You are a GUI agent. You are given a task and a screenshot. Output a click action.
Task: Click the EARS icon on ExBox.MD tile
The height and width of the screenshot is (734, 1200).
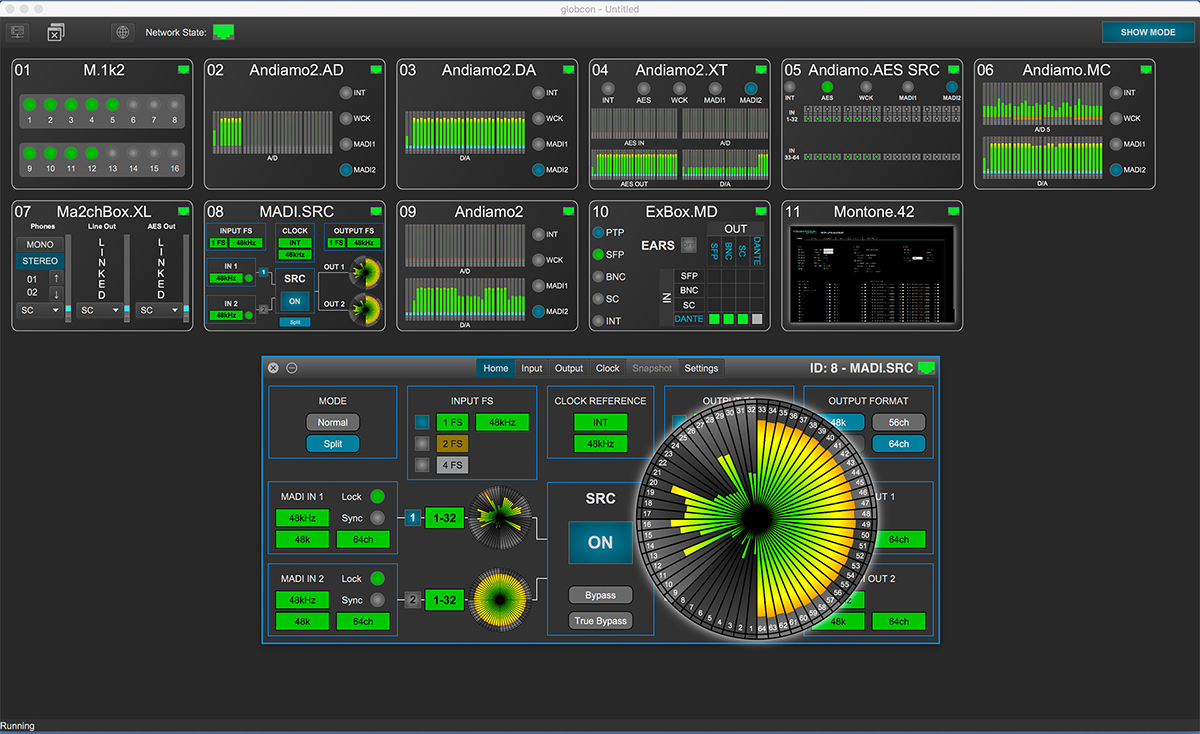[688, 245]
